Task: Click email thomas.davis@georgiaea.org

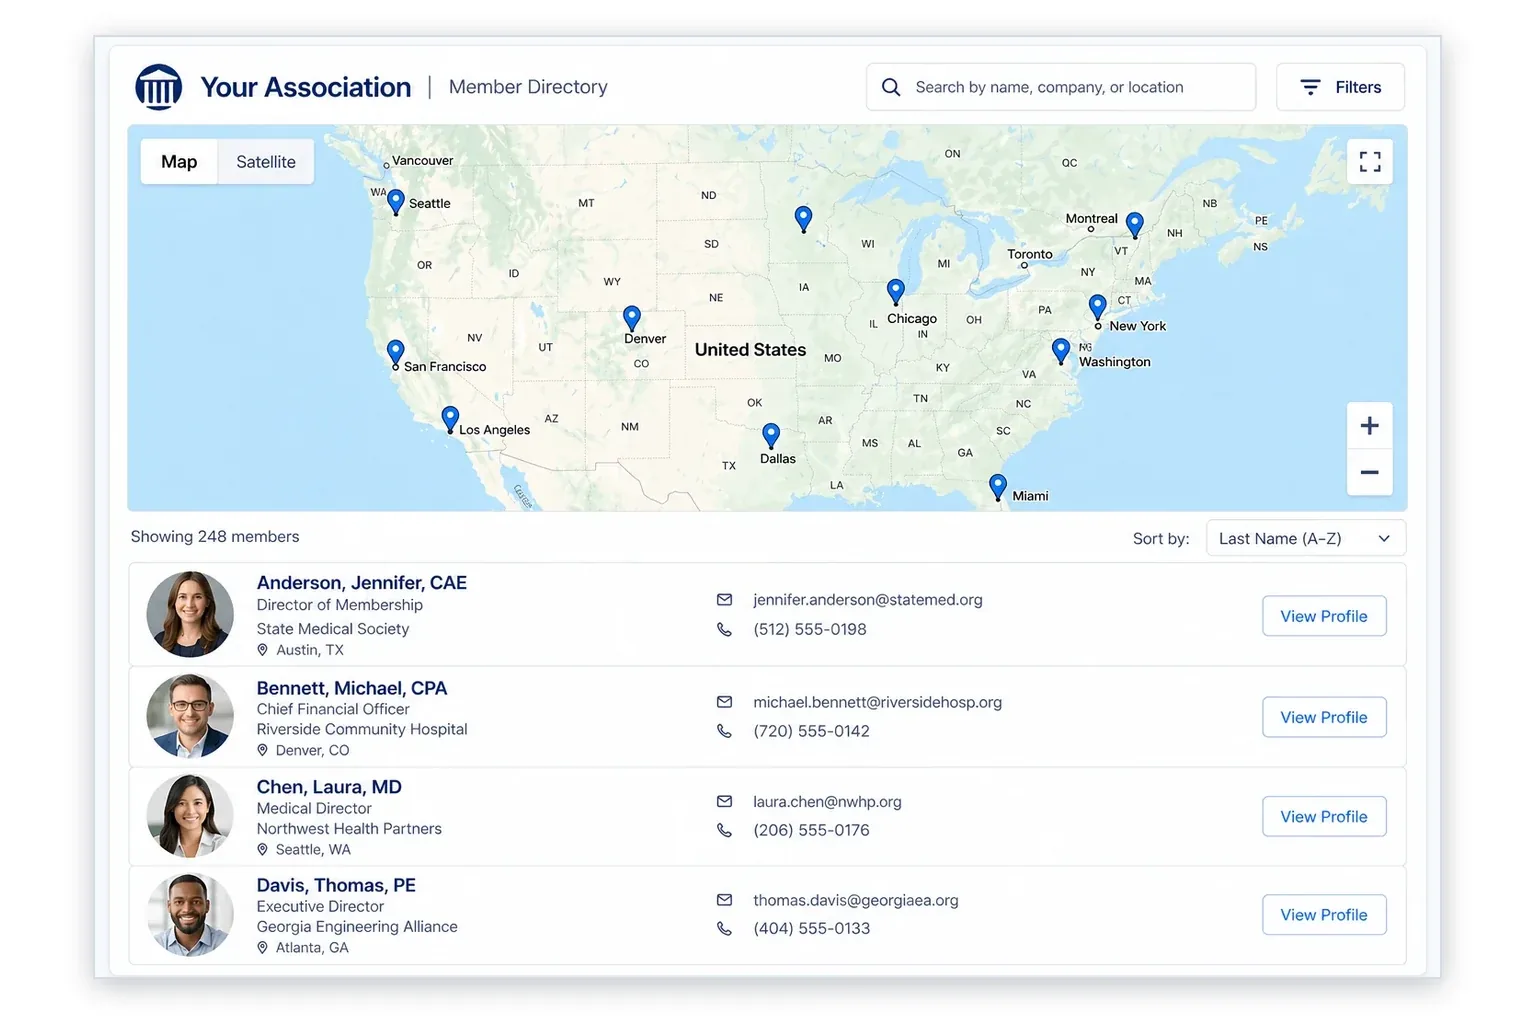Action: (x=856, y=900)
